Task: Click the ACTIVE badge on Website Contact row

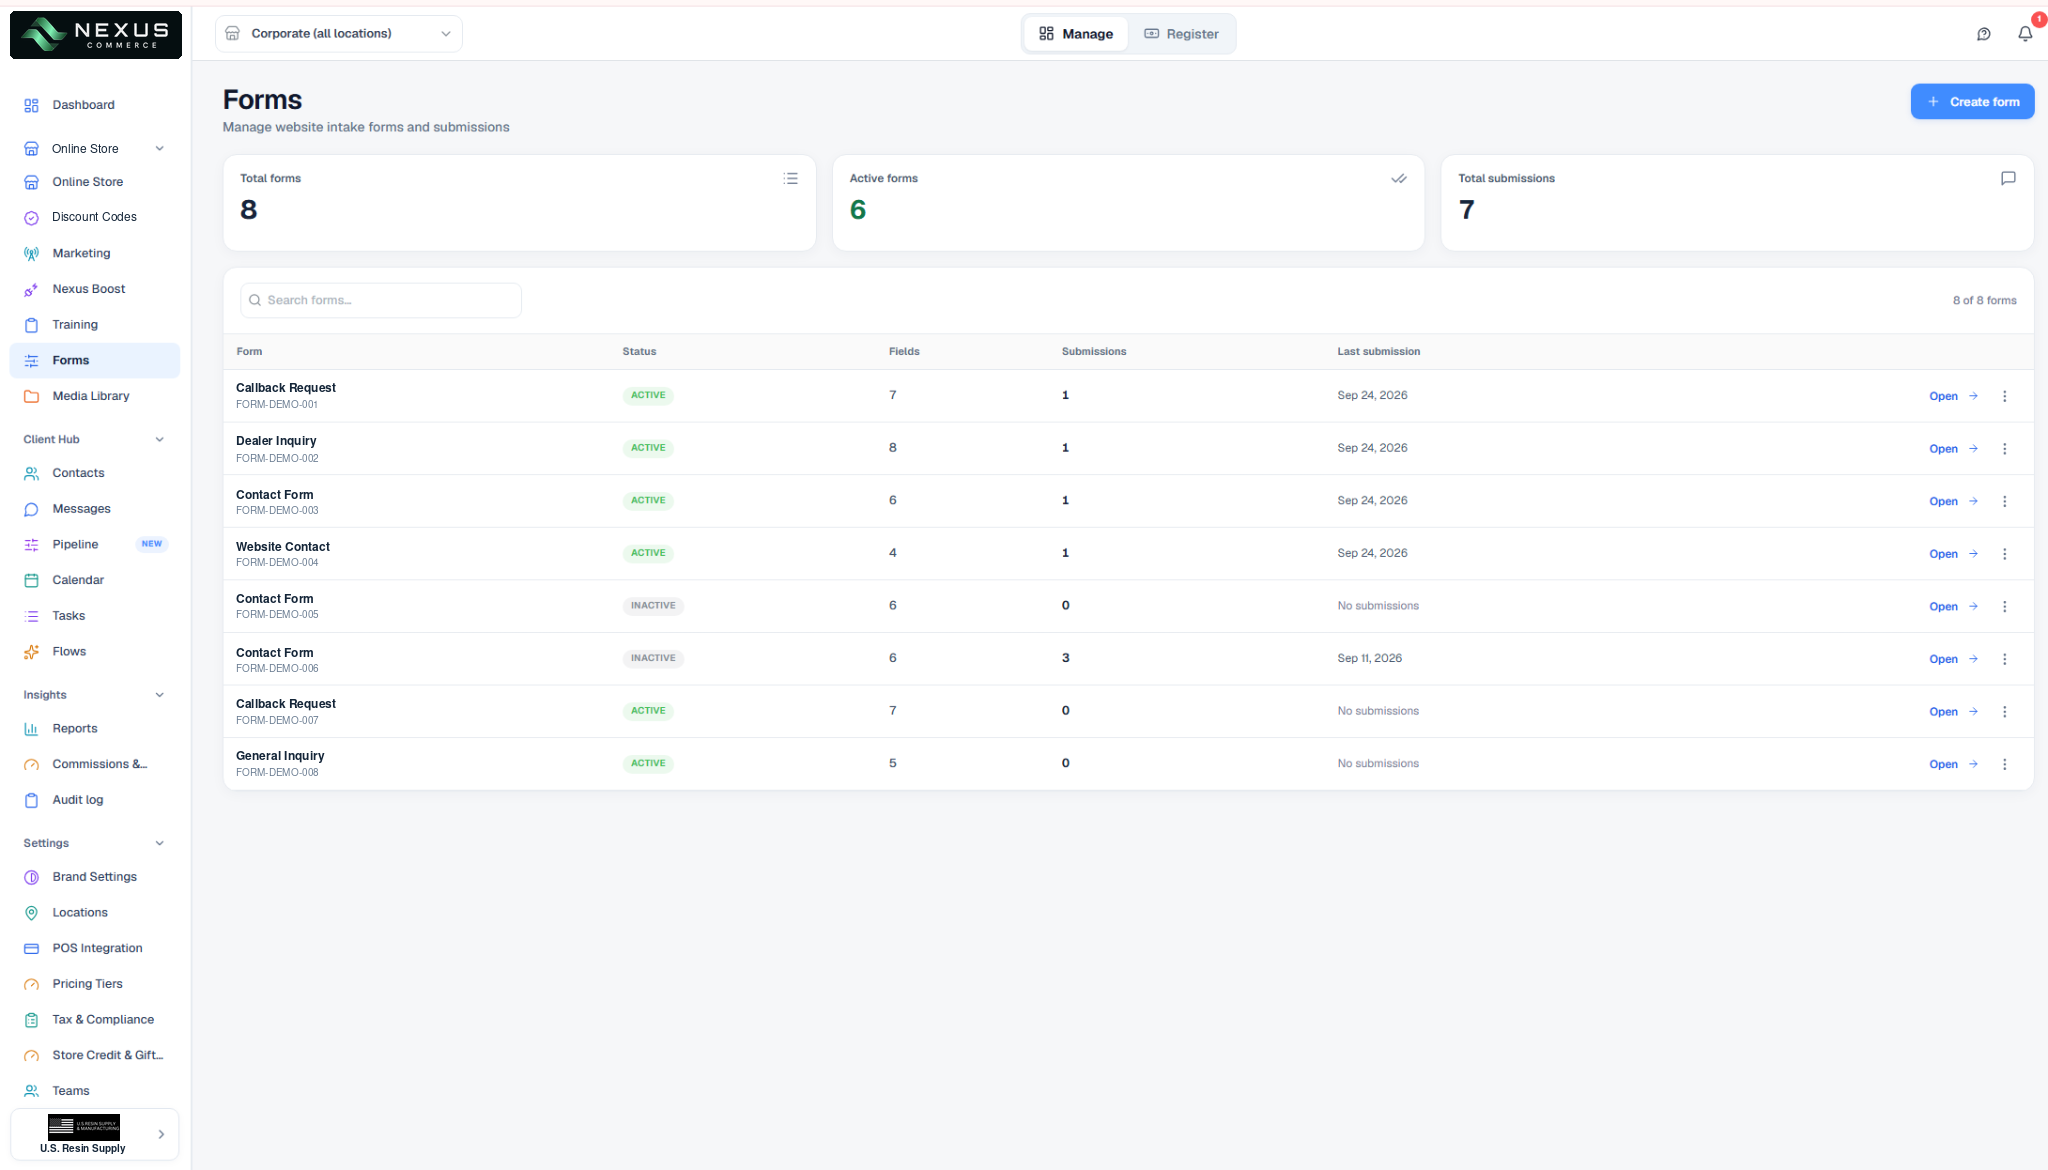Action: 648,553
